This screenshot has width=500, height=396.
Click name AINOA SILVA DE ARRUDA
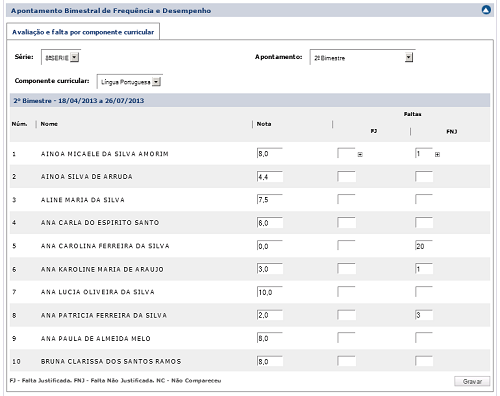87,177
